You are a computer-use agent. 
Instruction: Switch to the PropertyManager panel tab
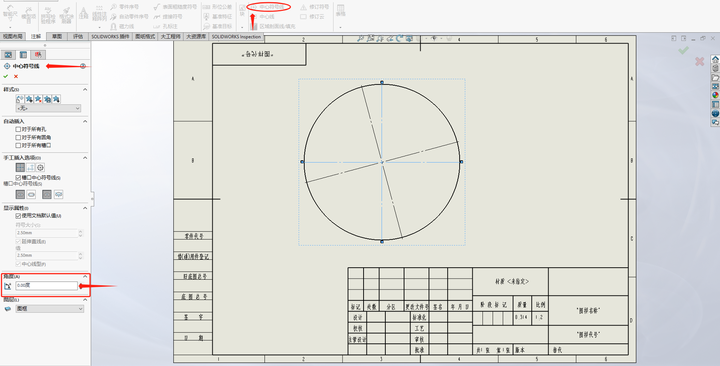(x=23, y=55)
